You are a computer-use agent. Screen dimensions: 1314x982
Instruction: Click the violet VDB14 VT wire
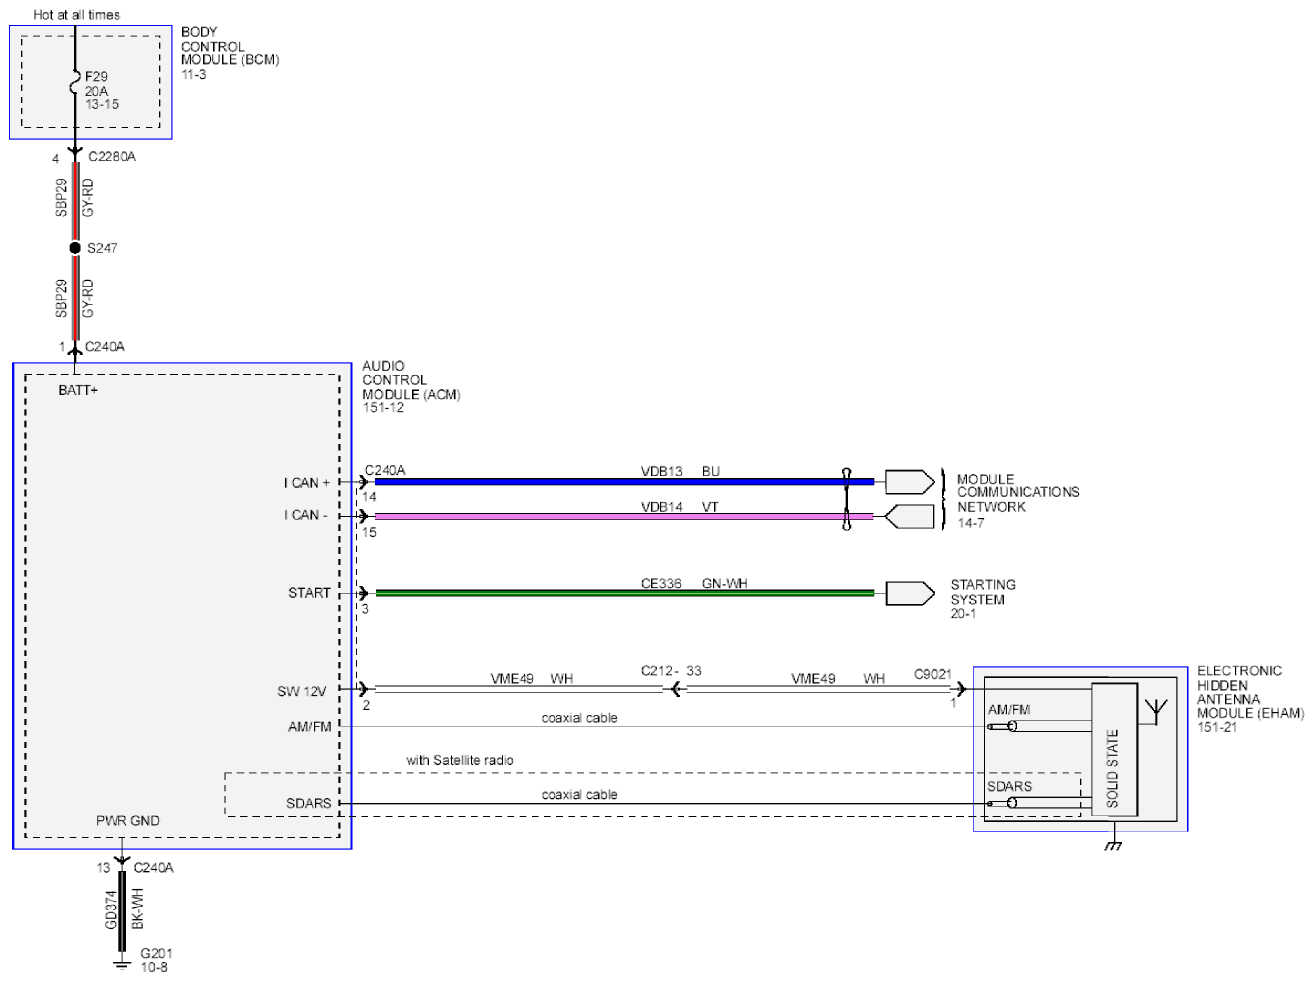[x=624, y=516]
